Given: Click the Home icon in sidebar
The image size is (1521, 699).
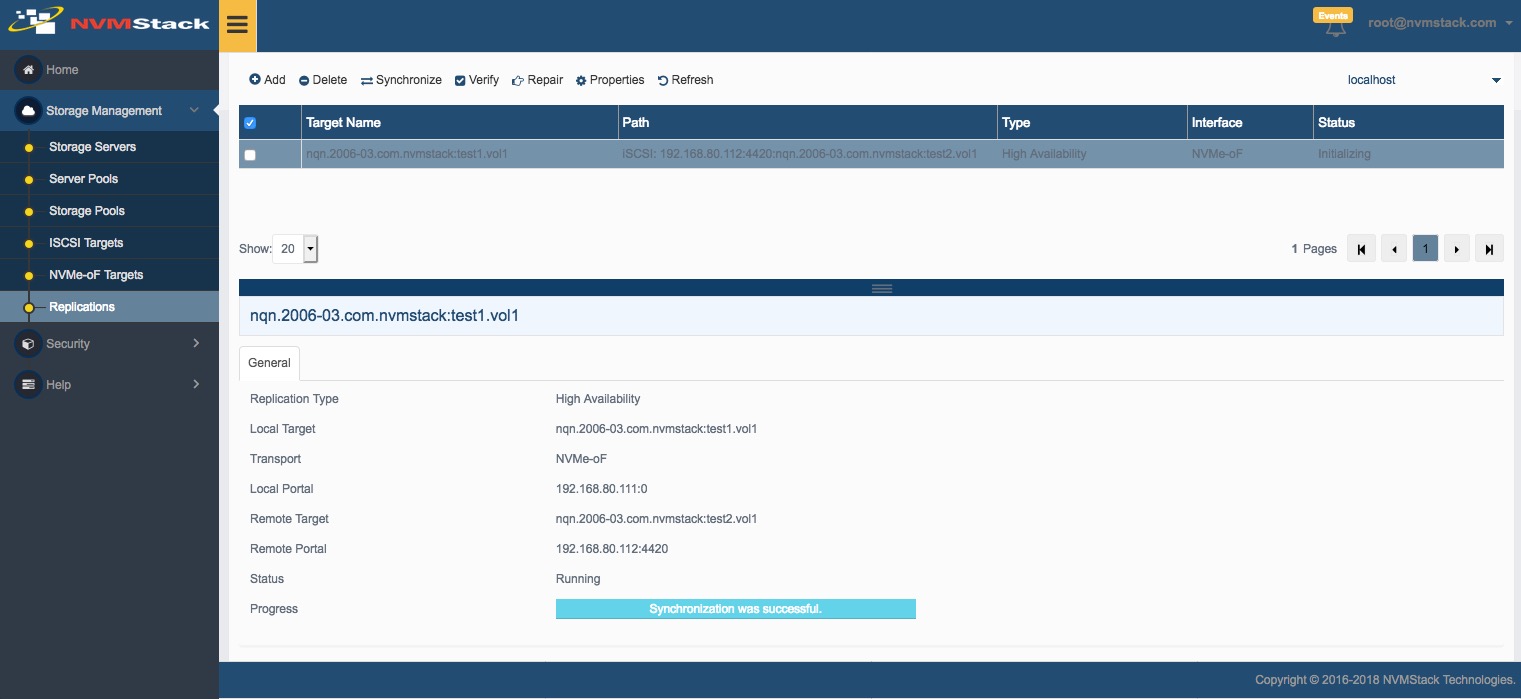Looking at the screenshot, I should [x=28, y=70].
